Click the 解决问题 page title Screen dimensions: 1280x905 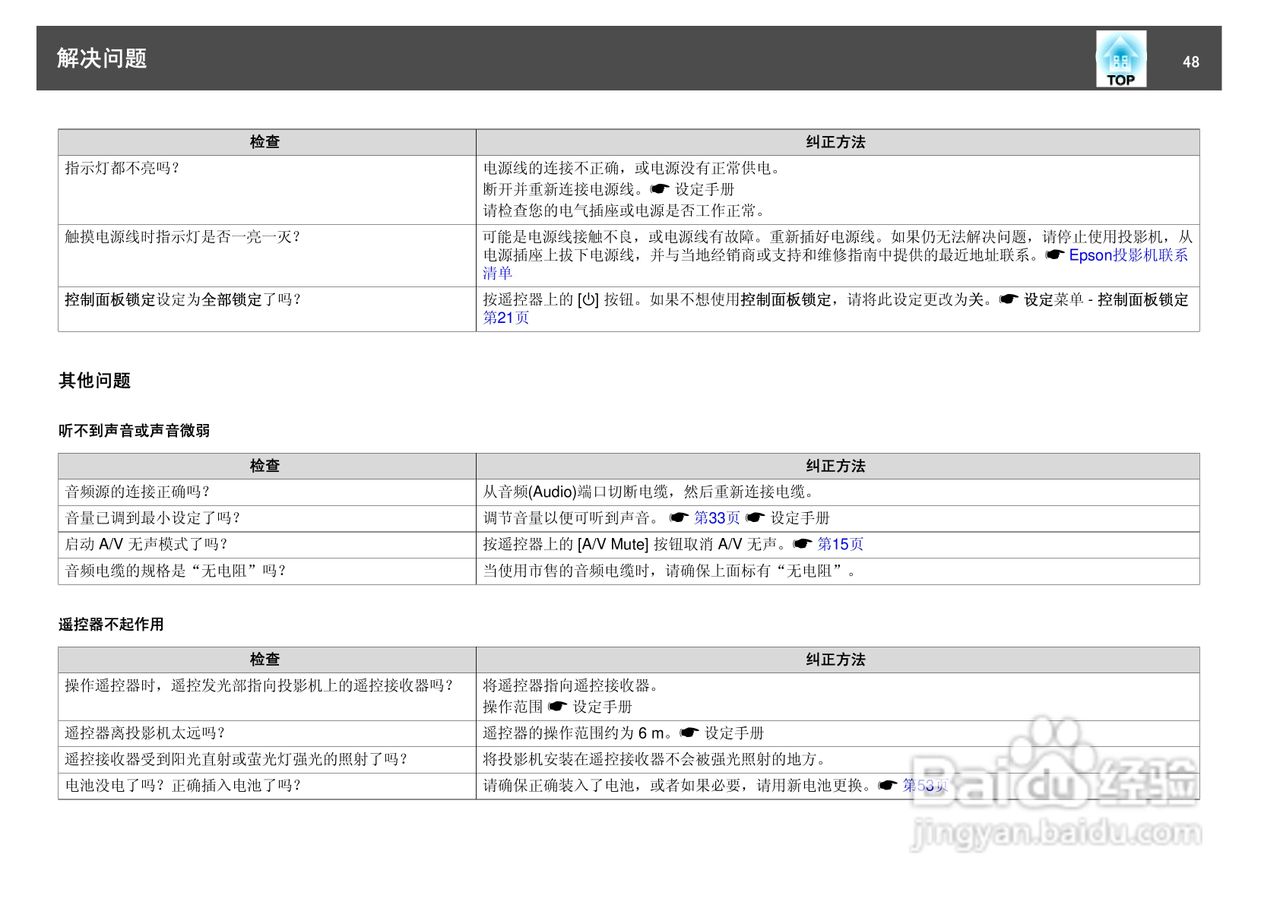pos(102,58)
